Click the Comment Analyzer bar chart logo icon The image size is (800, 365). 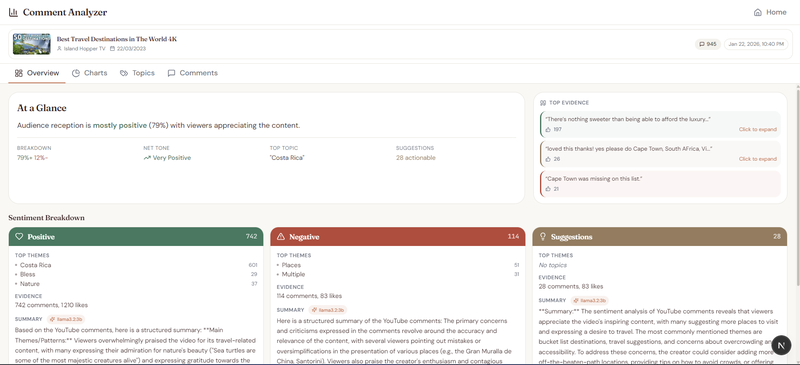point(13,12)
